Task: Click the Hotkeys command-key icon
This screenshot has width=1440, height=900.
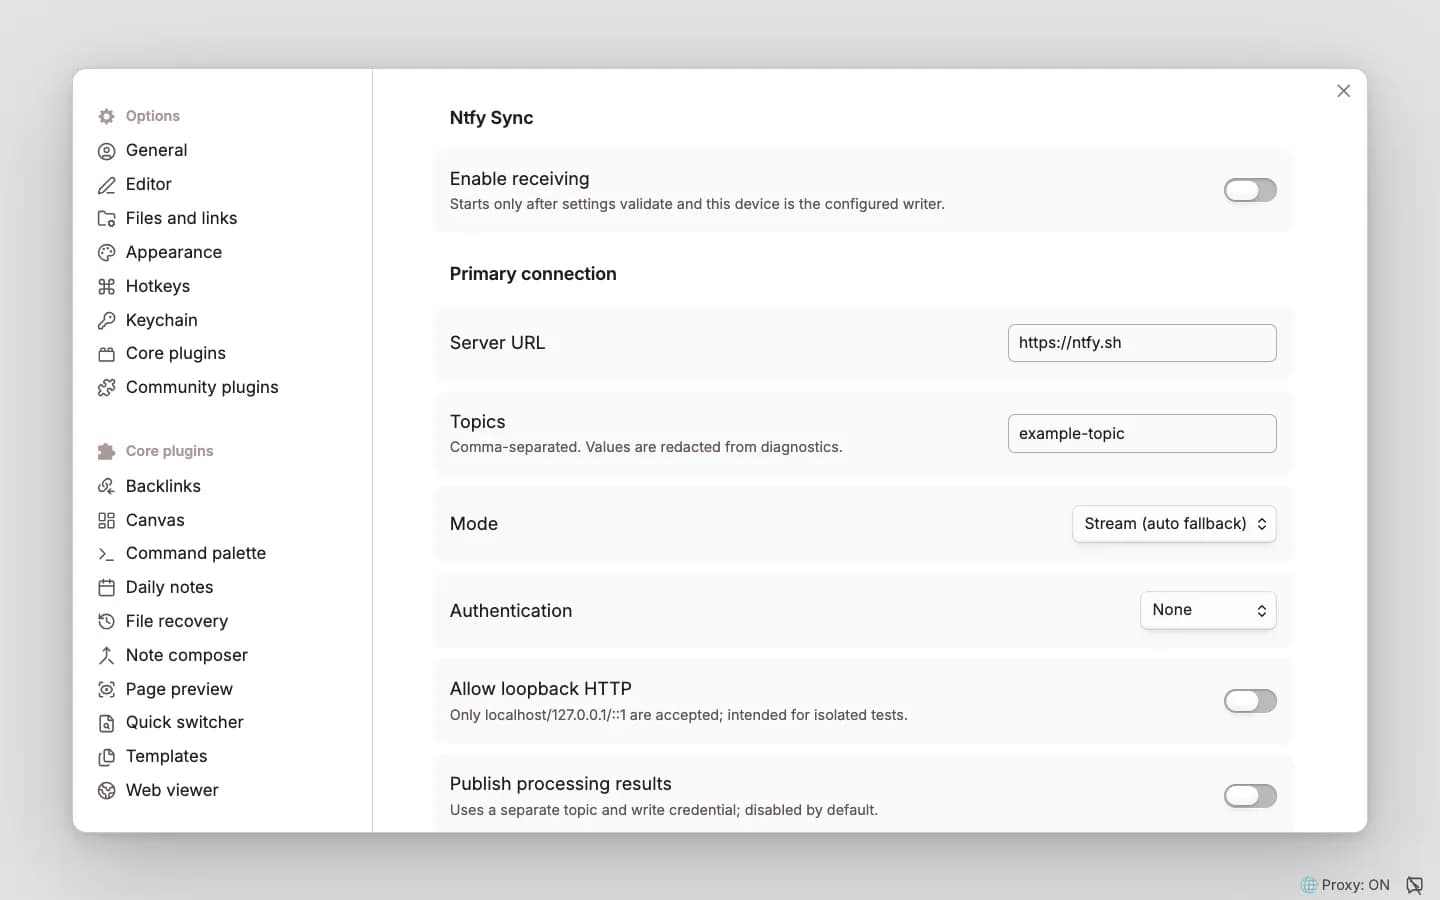Action: click(x=107, y=287)
